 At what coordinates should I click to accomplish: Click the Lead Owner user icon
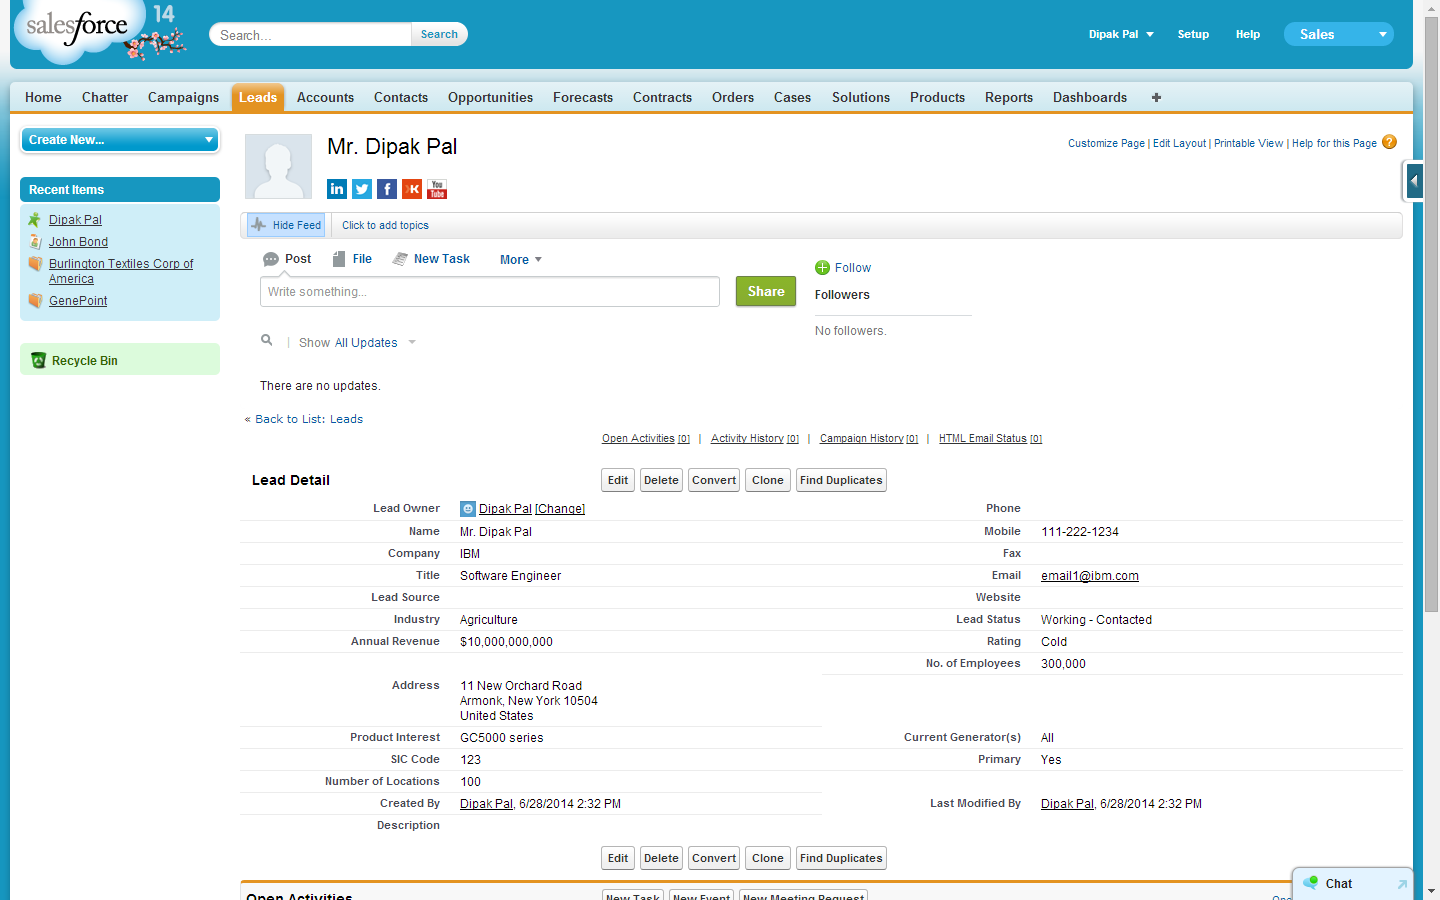(467, 508)
